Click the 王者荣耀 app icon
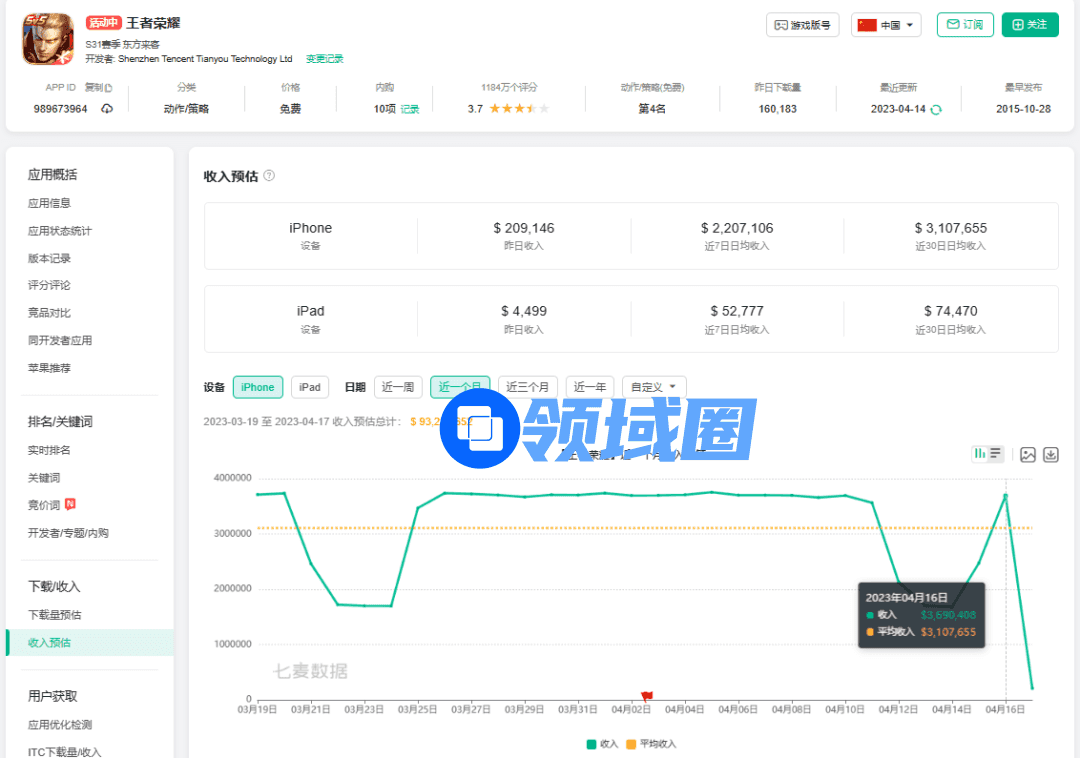Screen dimensions: 1080x758 tap(48, 38)
